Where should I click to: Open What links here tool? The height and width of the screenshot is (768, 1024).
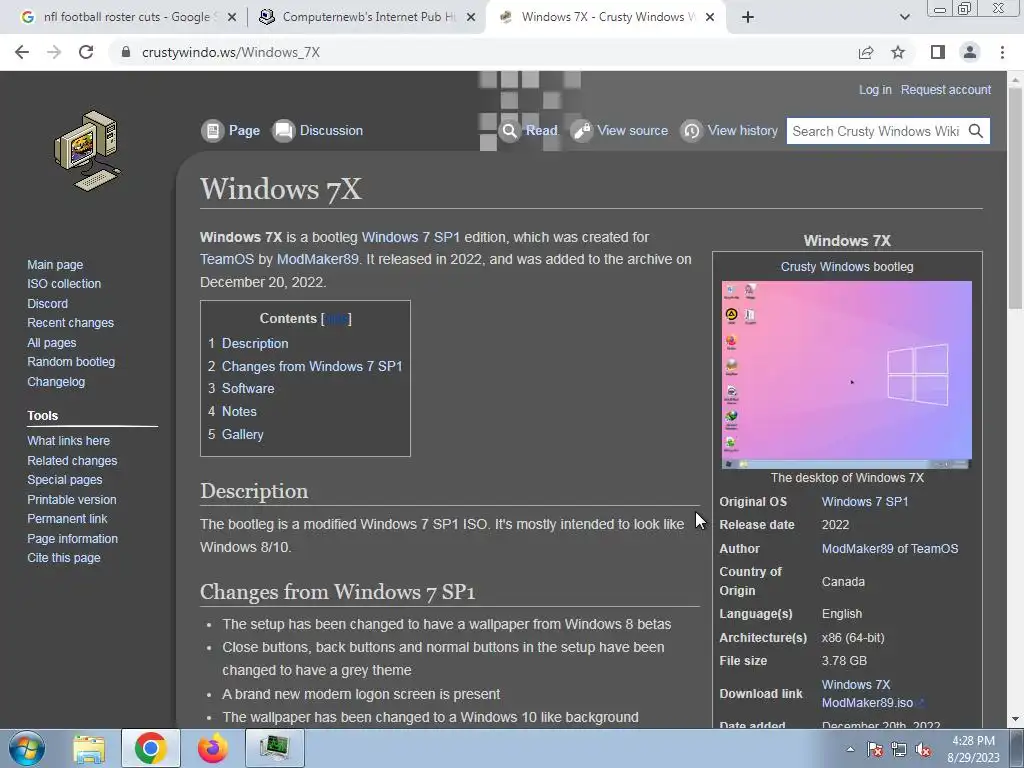[68, 441]
